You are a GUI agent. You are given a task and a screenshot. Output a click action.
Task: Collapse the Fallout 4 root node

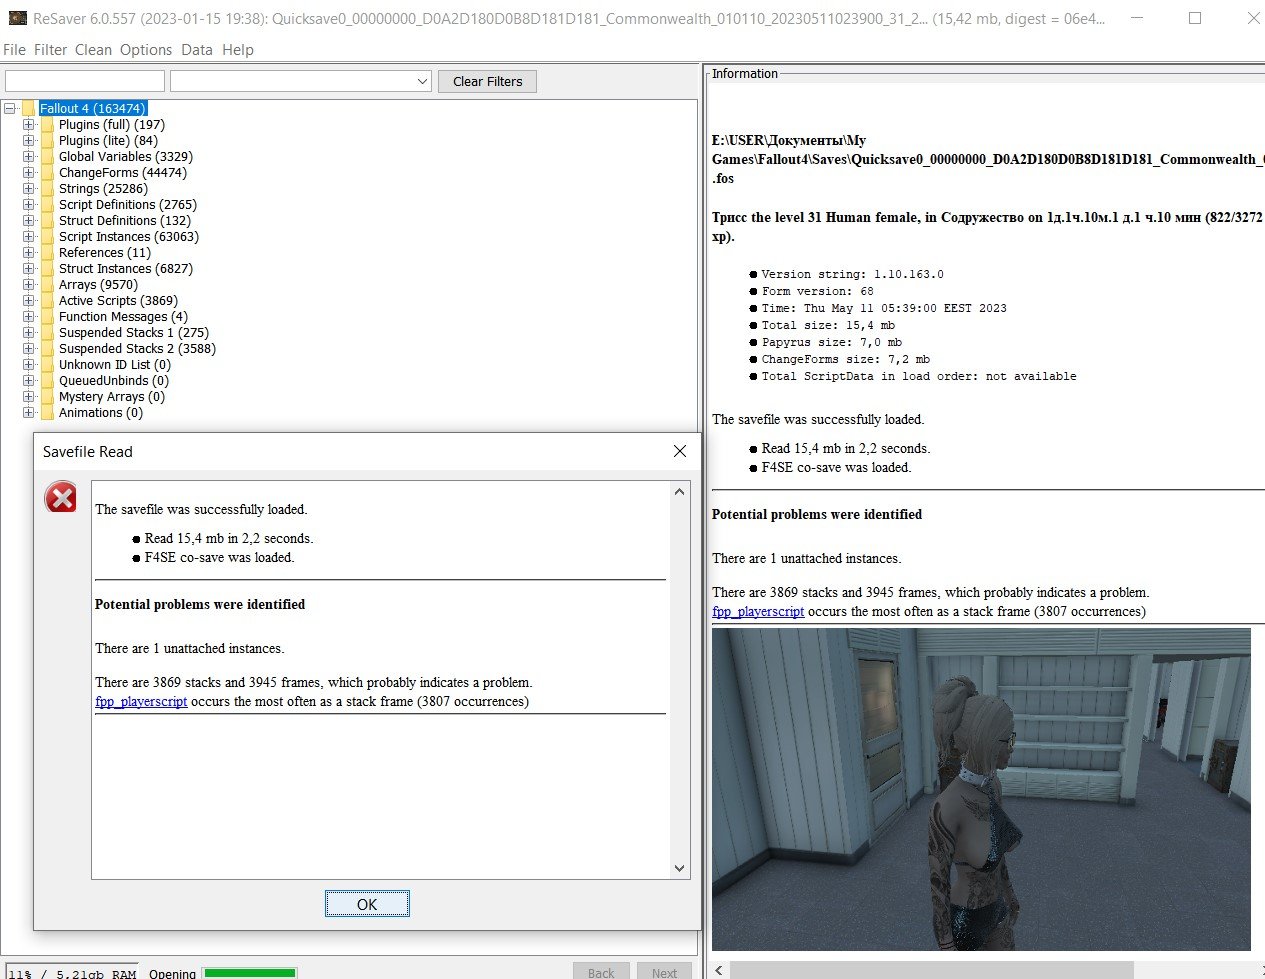[x=10, y=108]
